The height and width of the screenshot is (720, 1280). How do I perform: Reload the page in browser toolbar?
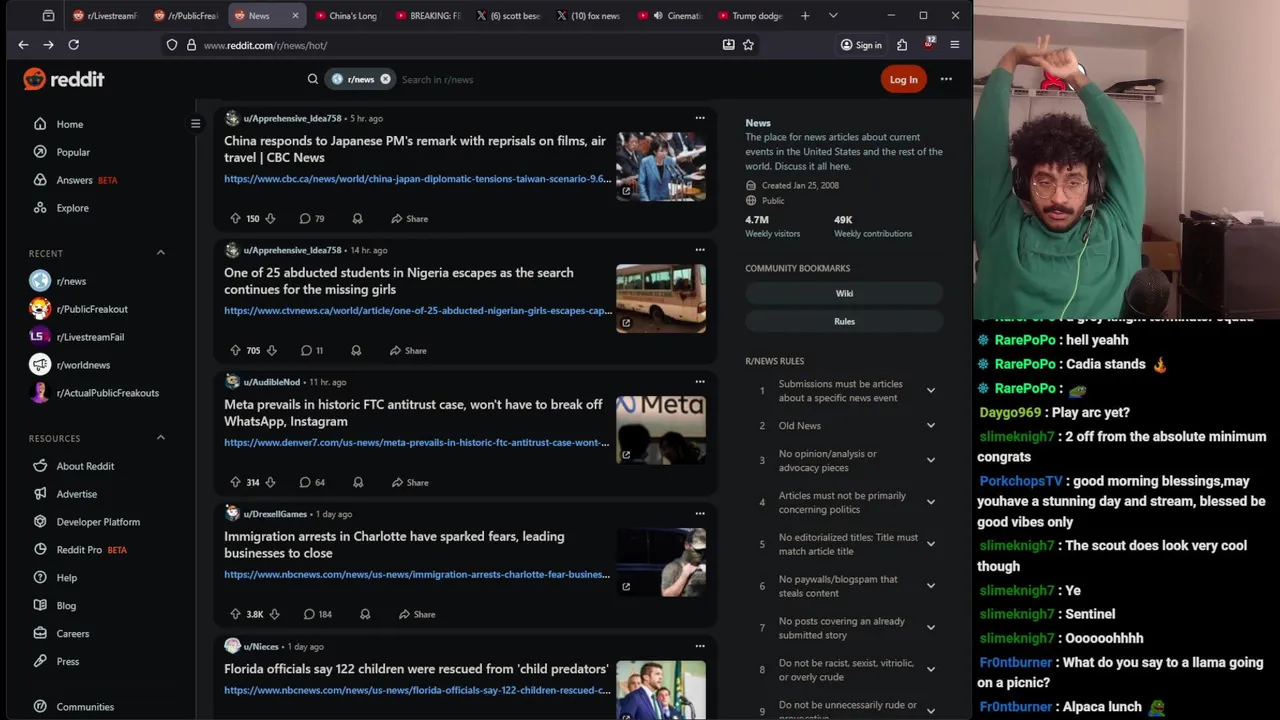(x=73, y=45)
